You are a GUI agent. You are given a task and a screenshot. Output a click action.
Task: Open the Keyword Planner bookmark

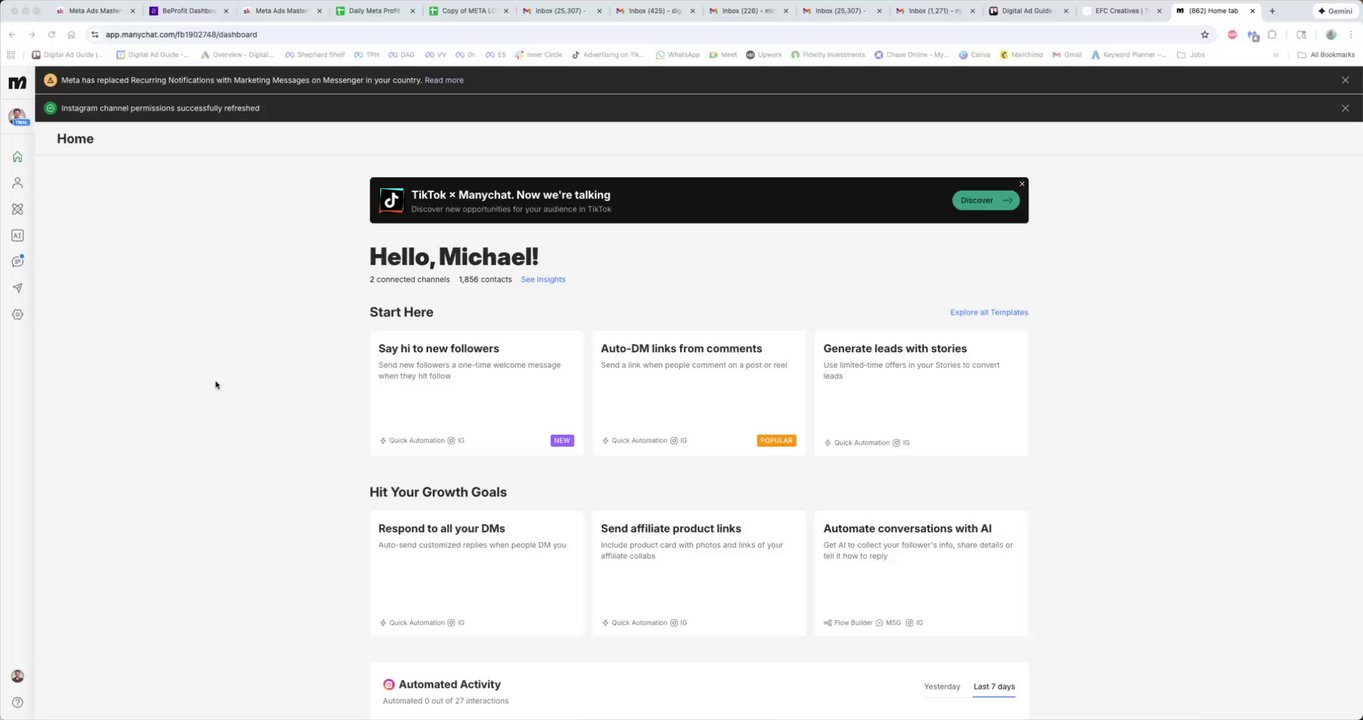[x=1129, y=55]
